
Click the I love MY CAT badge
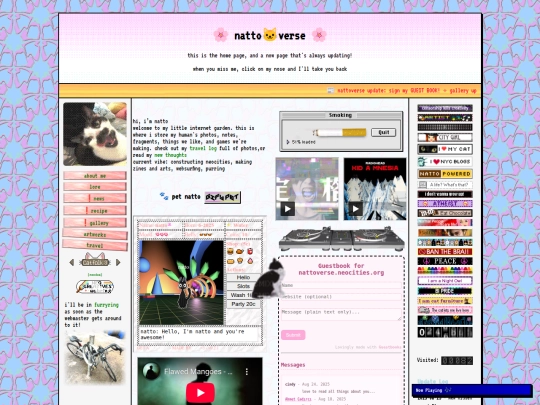coord(445,149)
